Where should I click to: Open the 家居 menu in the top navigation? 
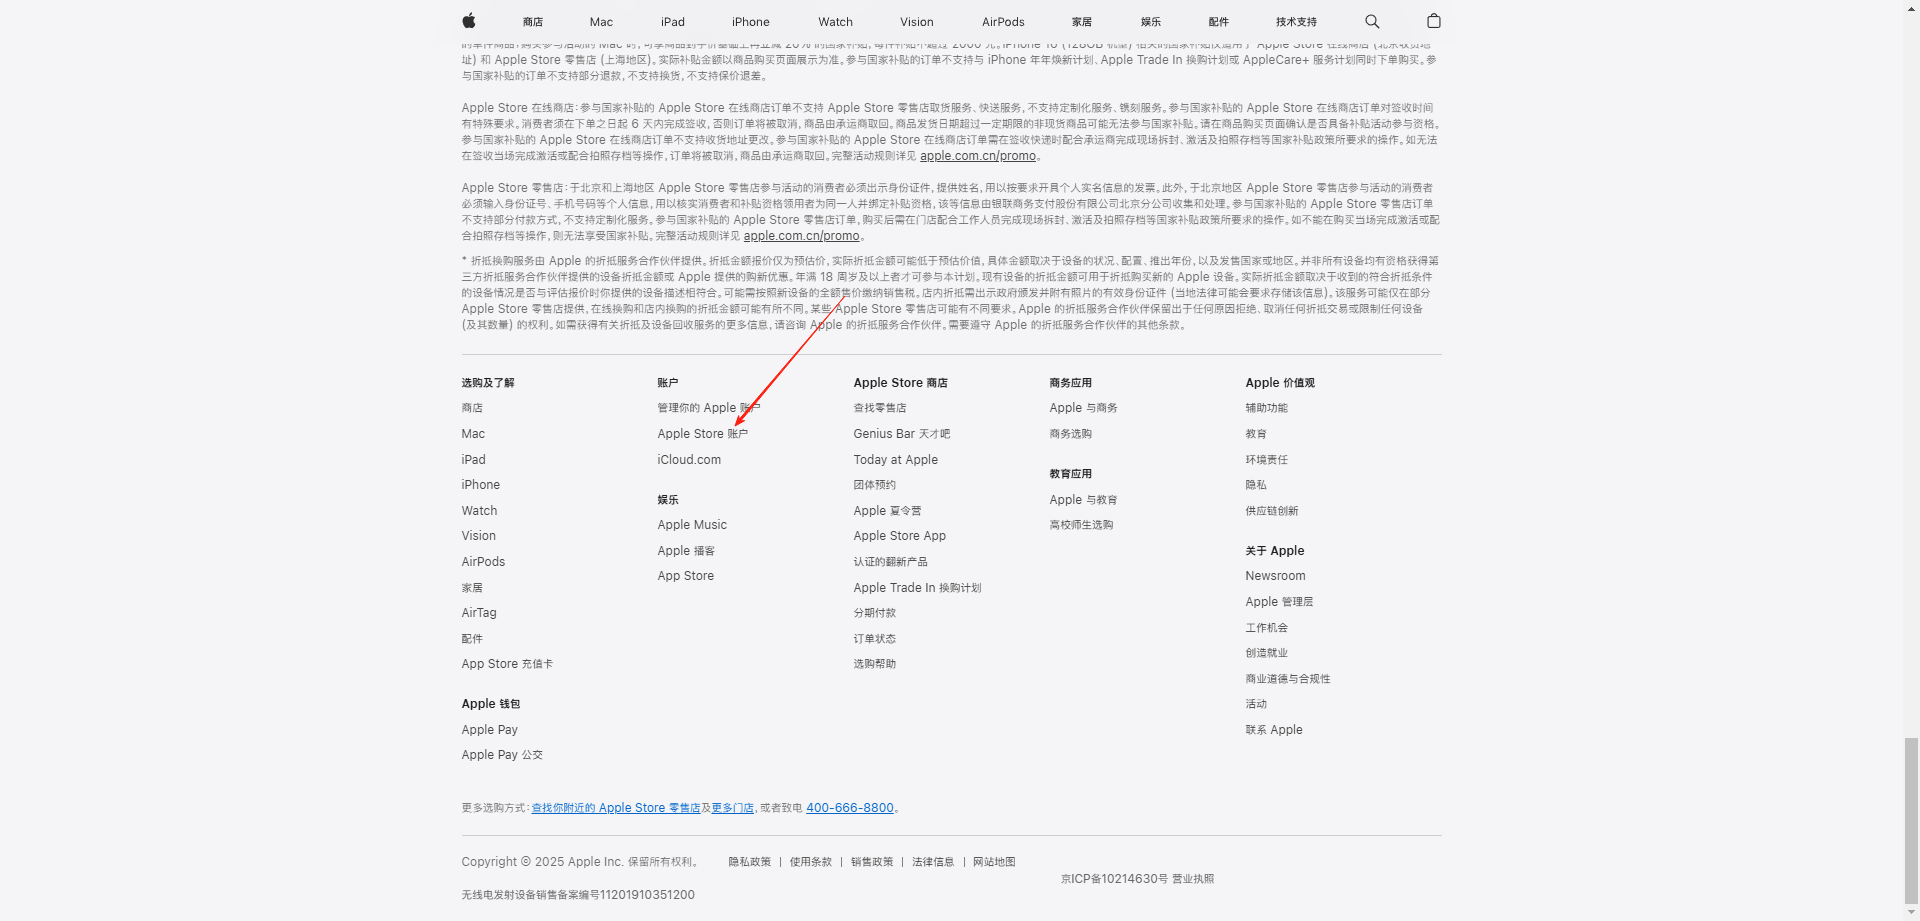pyautogui.click(x=1082, y=22)
